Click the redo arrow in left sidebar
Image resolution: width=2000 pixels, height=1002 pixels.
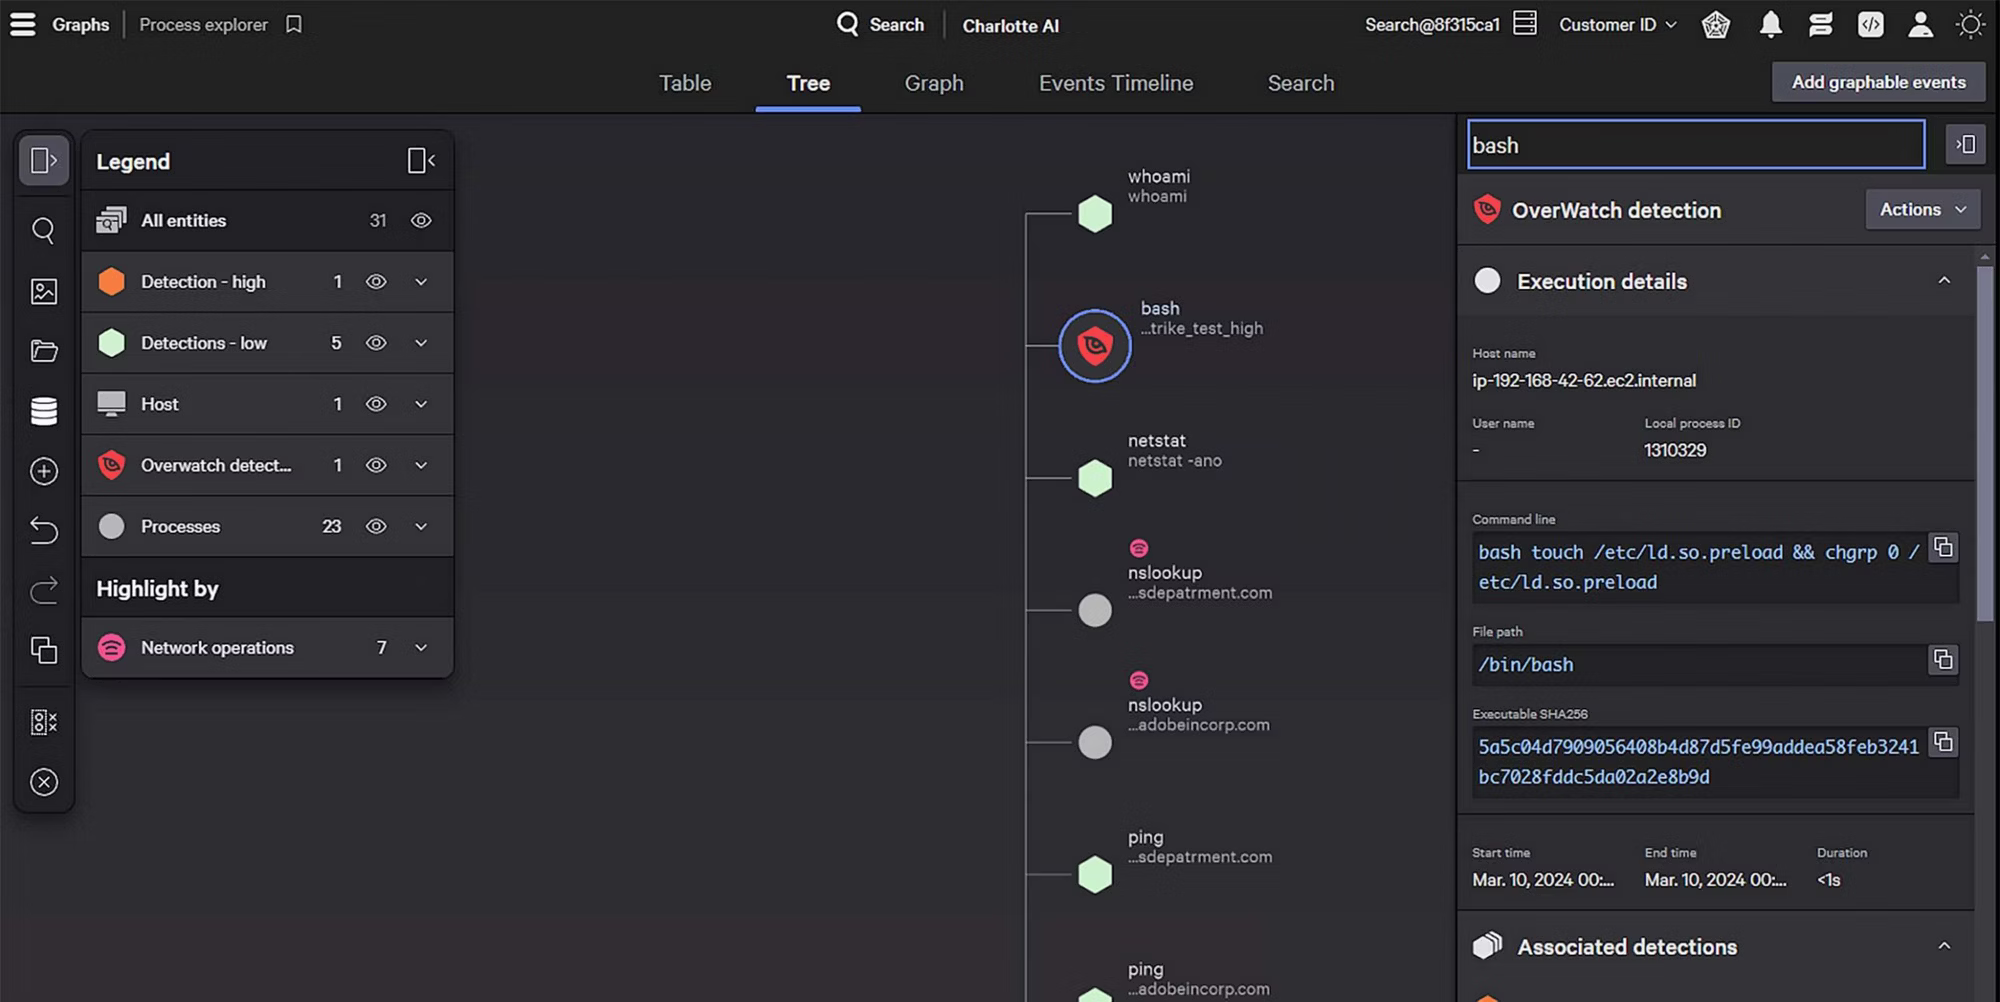(44, 591)
